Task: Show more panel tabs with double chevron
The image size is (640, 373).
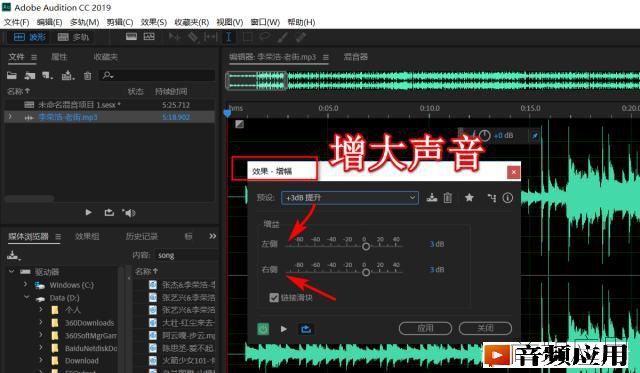Action: [x=213, y=236]
